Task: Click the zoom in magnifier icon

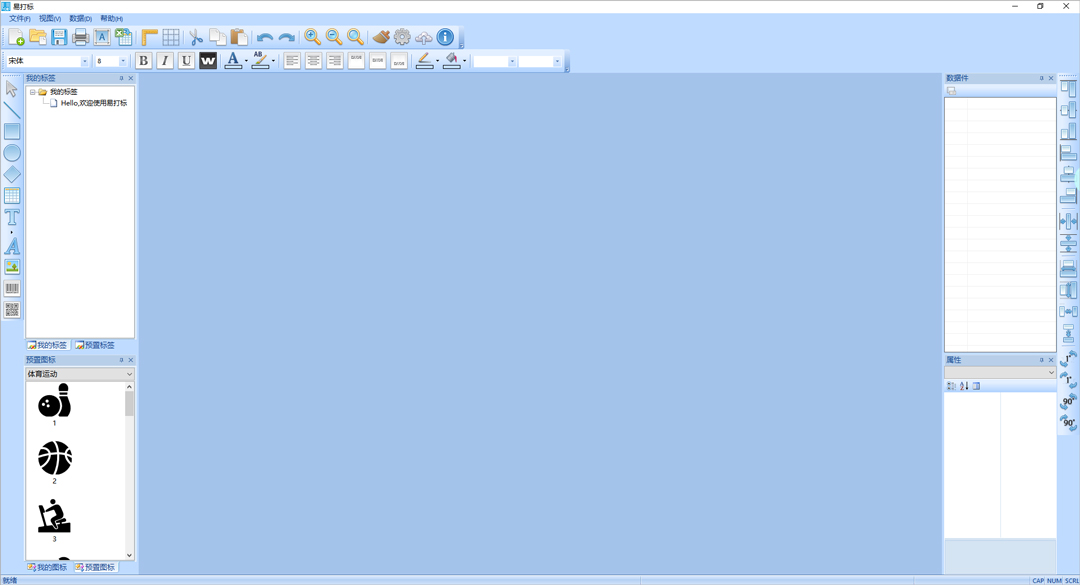Action: [x=313, y=37]
